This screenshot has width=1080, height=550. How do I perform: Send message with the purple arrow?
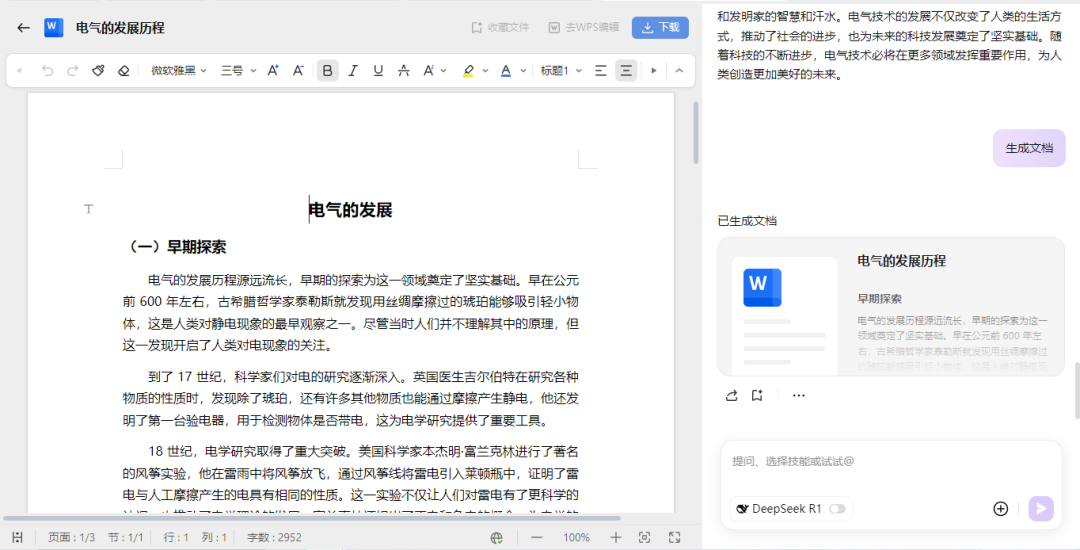pyautogui.click(x=1041, y=509)
